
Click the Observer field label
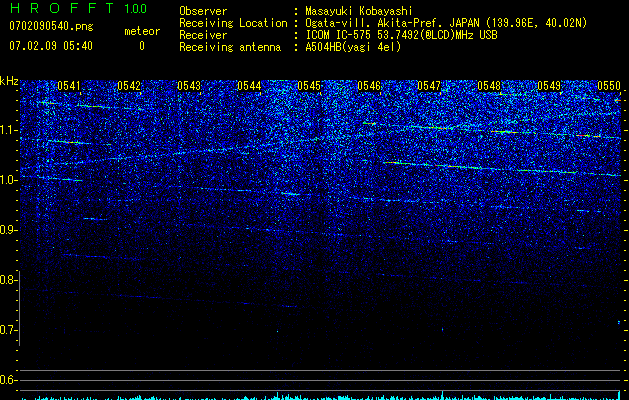click(203, 11)
